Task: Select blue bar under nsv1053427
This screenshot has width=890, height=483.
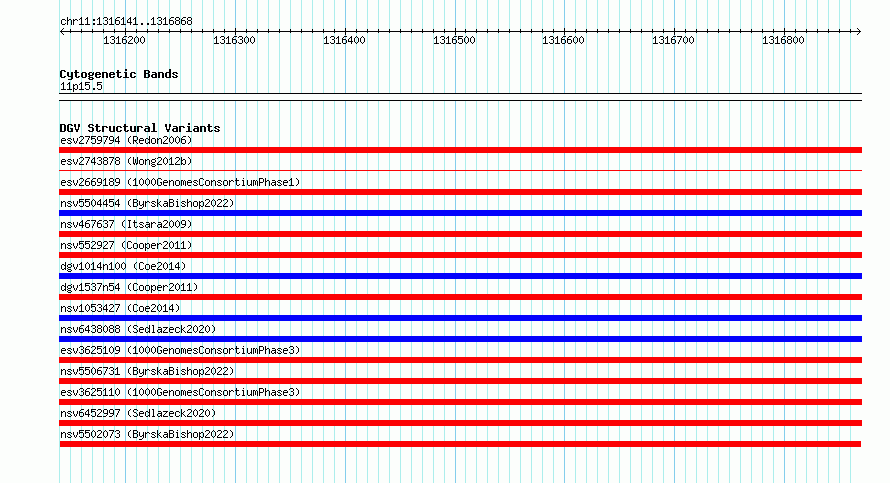Action: [460, 318]
